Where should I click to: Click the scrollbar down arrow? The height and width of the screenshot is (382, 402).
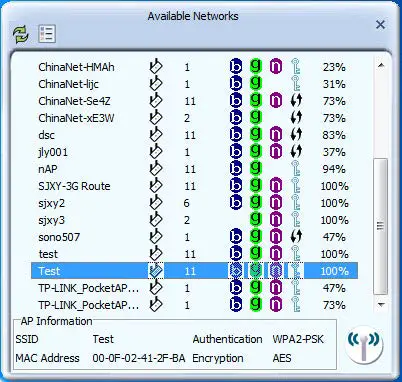(x=381, y=304)
